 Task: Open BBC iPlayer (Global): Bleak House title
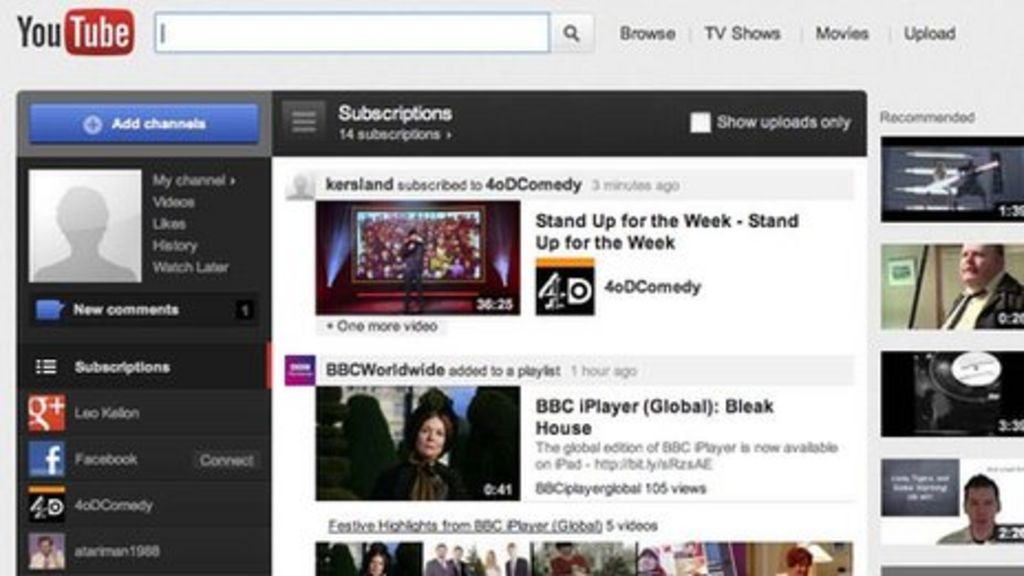pyautogui.click(x=654, y=417)
